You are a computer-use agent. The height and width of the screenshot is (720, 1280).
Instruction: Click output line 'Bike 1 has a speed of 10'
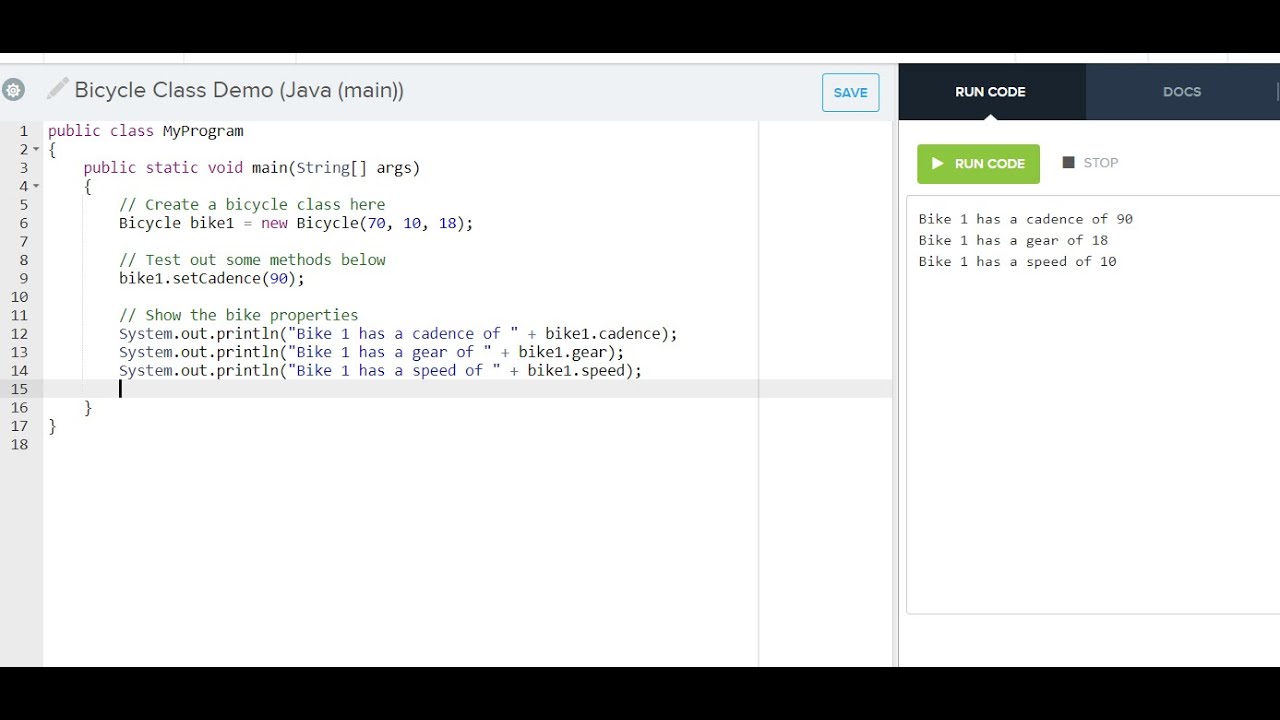click(1017, 261)
